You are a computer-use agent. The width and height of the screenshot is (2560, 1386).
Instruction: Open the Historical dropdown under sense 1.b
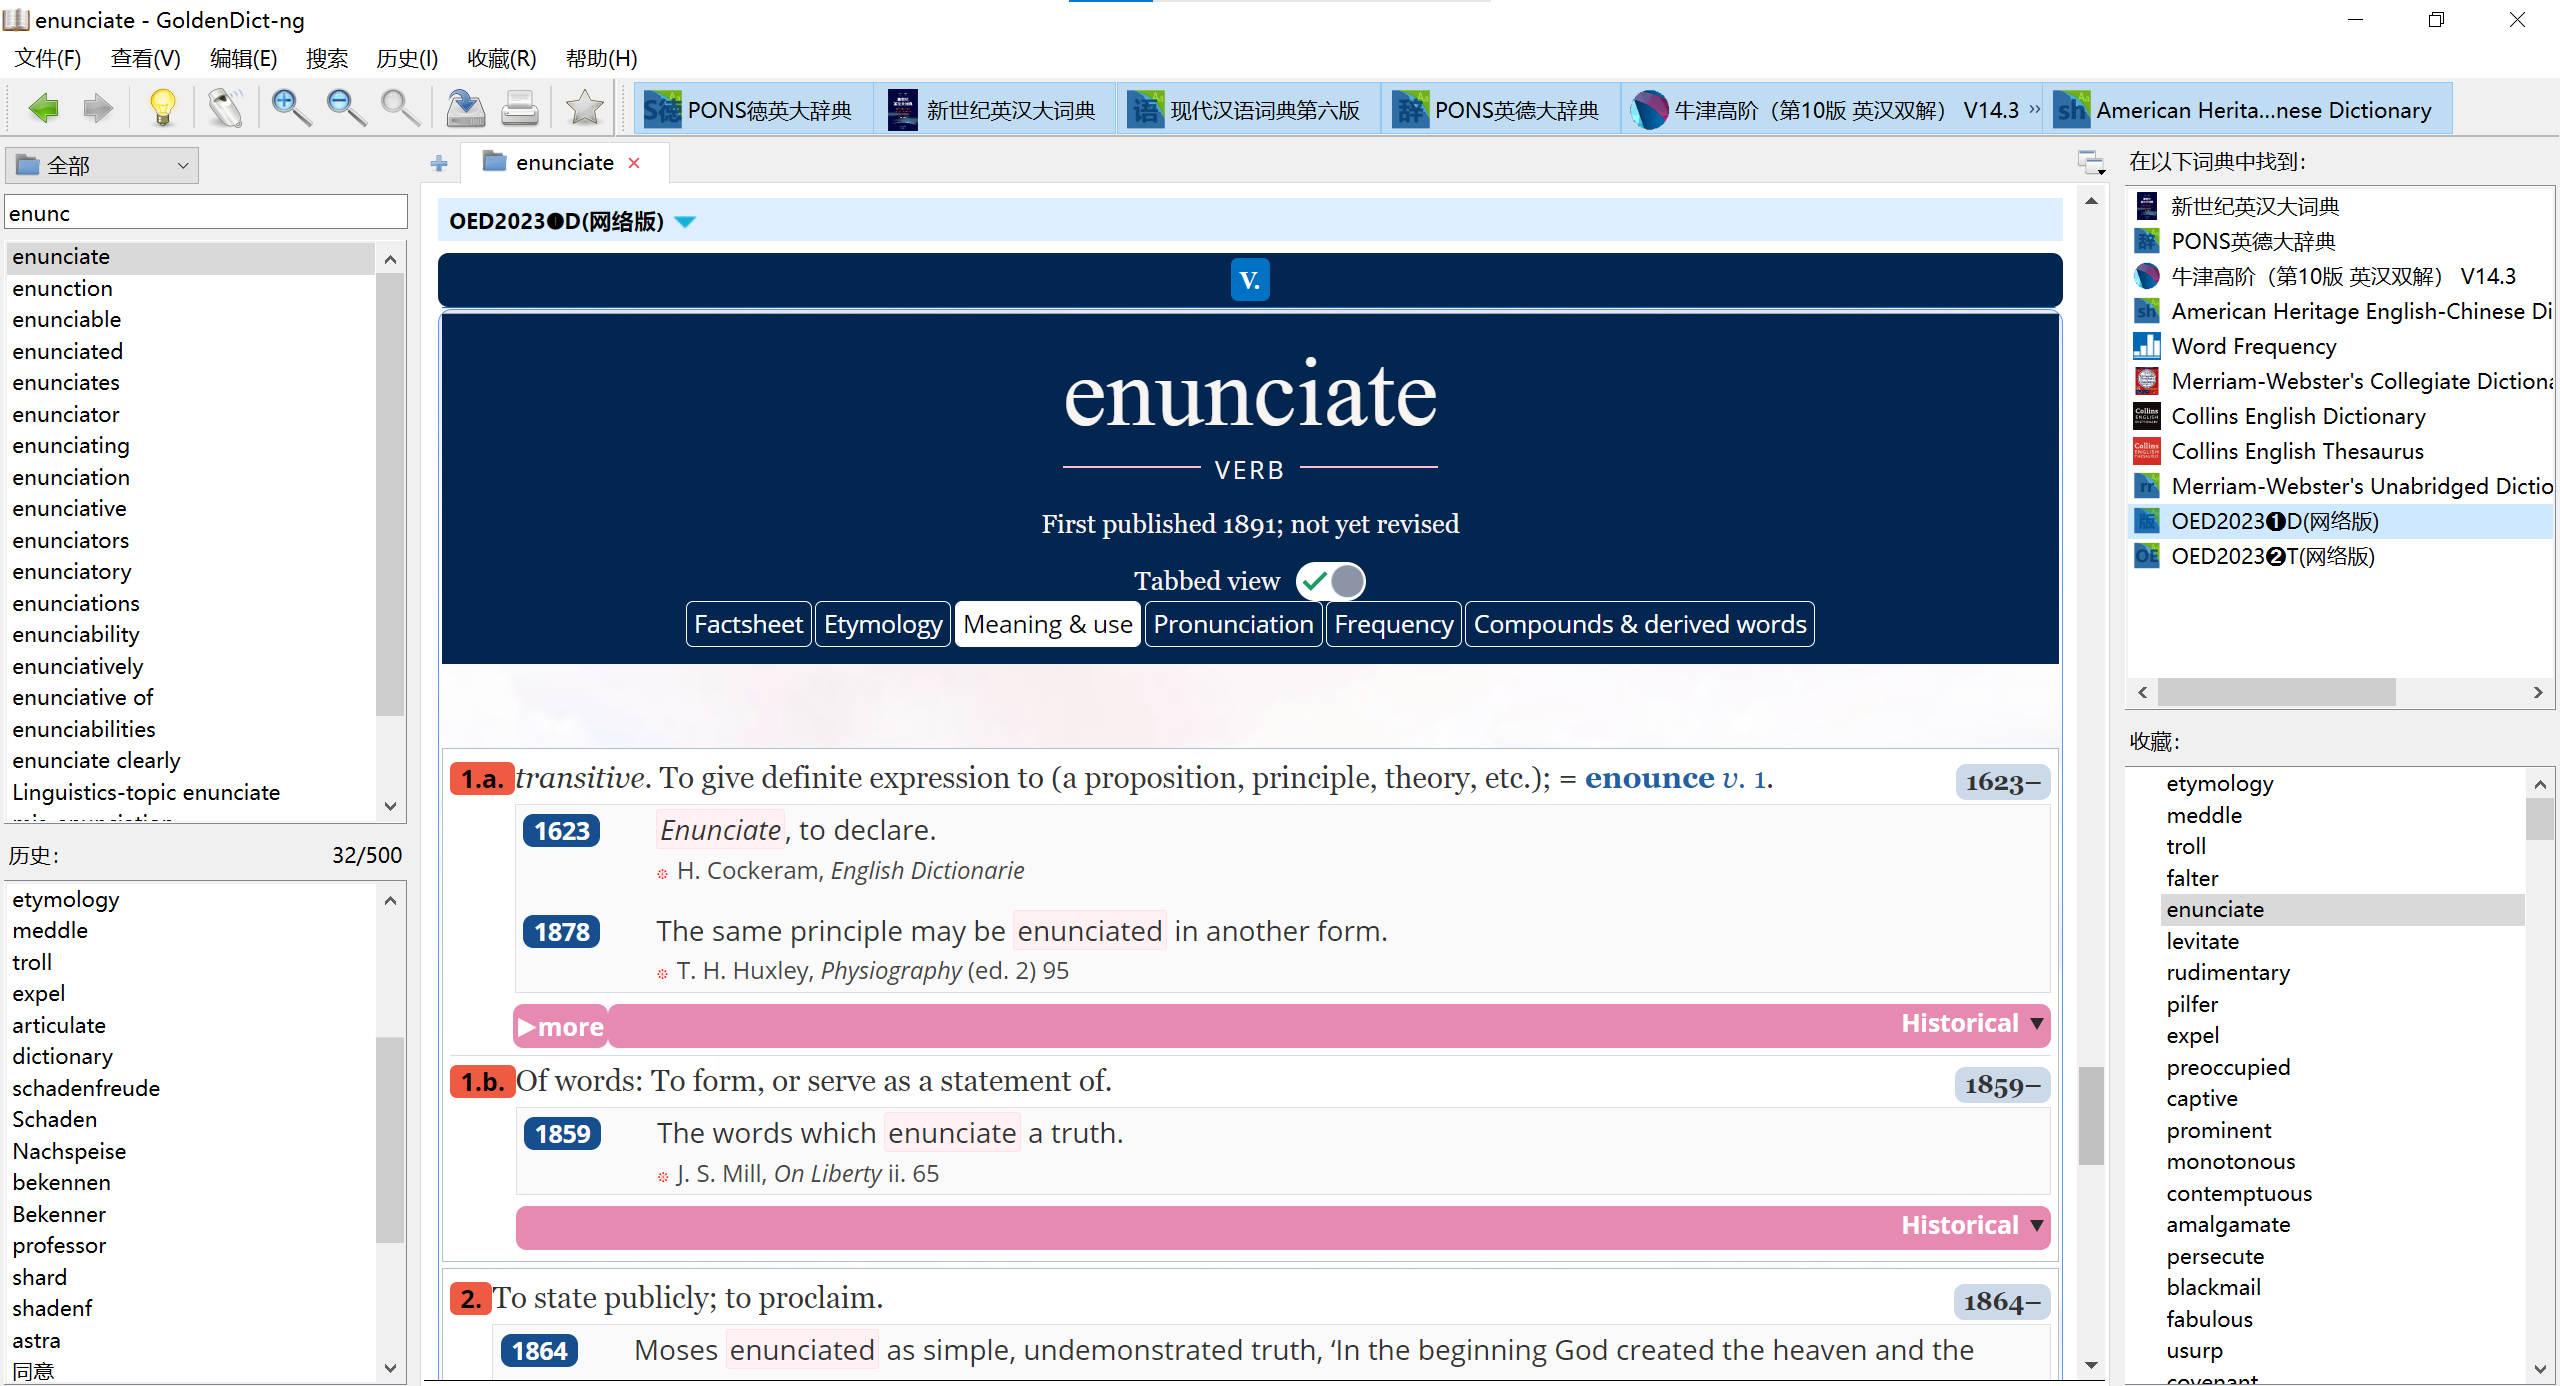pos(1972,1226)
